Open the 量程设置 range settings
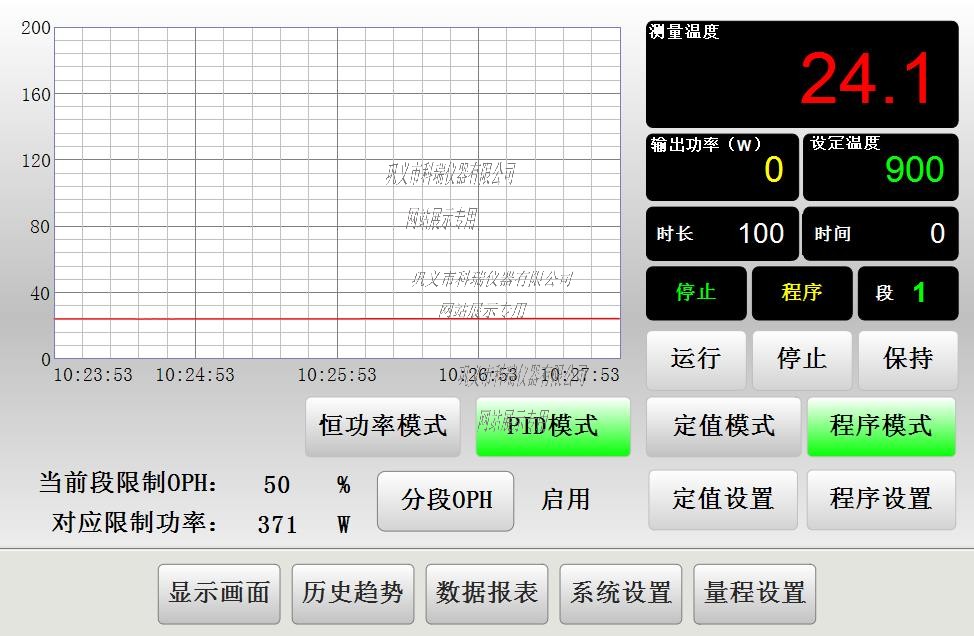This screenshot has width=974, height=636. tap(755, 593)
